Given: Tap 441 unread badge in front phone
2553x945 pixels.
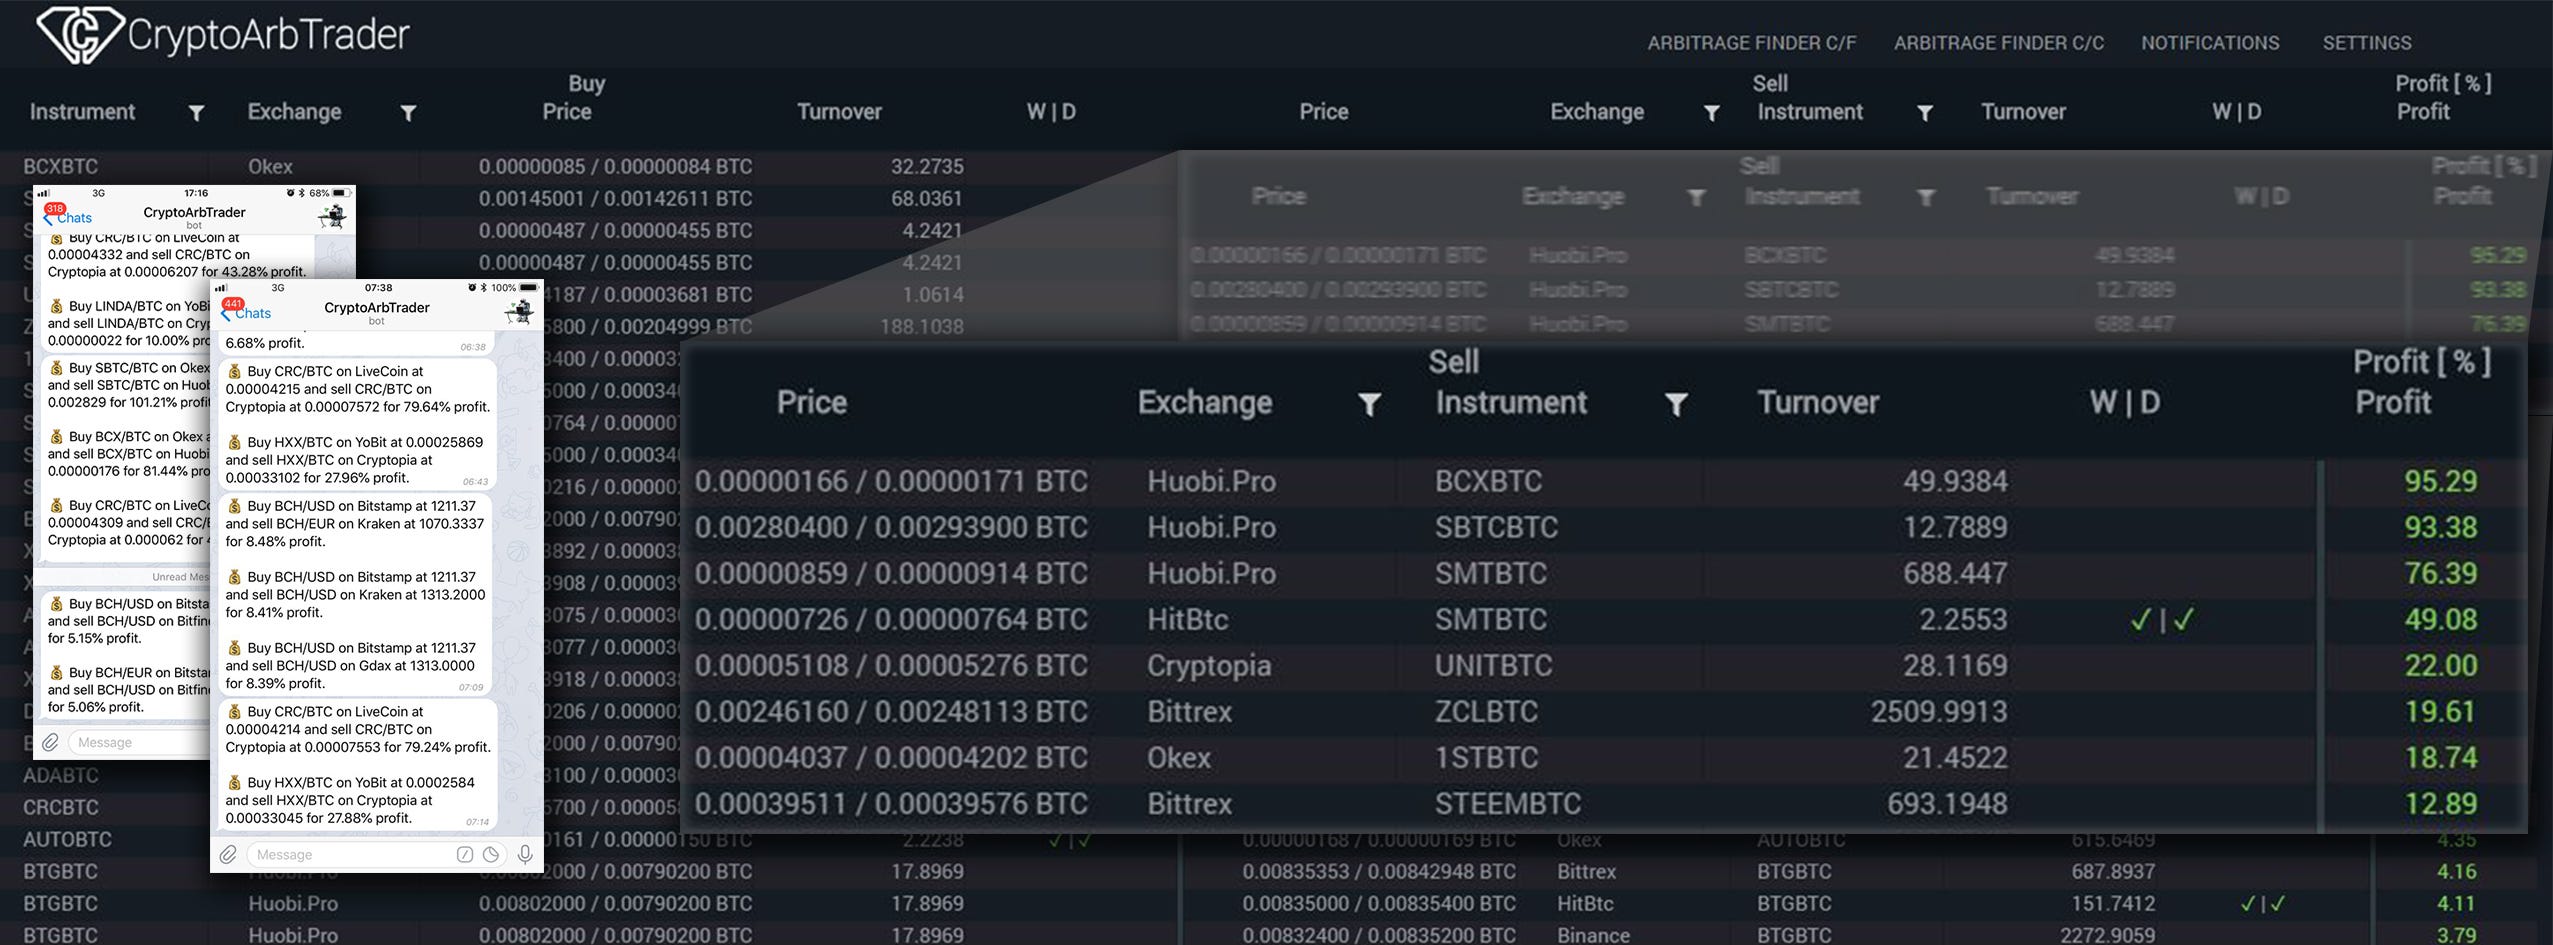Looking at the screenshot, I should click(233, 303).
